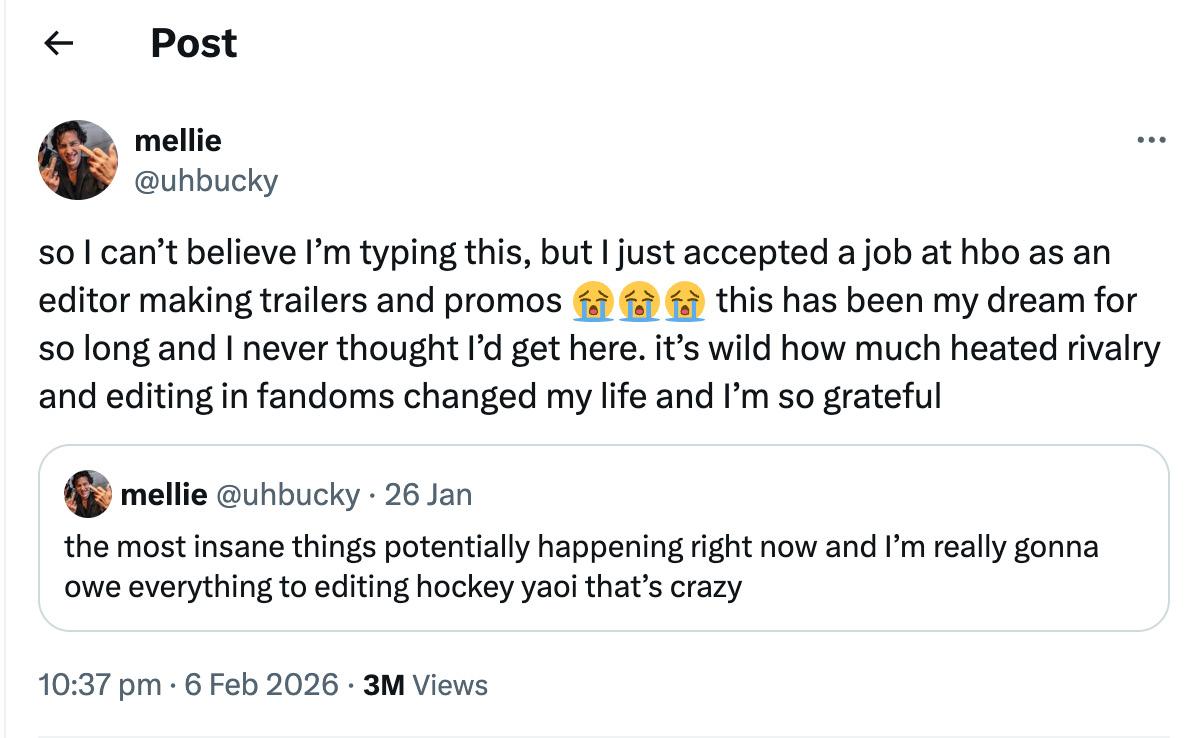
Task: Click the last crying emoji
Action: [x=686, y=301]
